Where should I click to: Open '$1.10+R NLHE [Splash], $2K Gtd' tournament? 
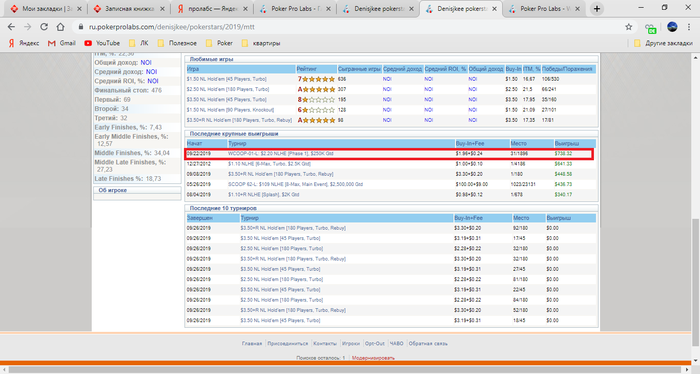click(x=263, y=195)
